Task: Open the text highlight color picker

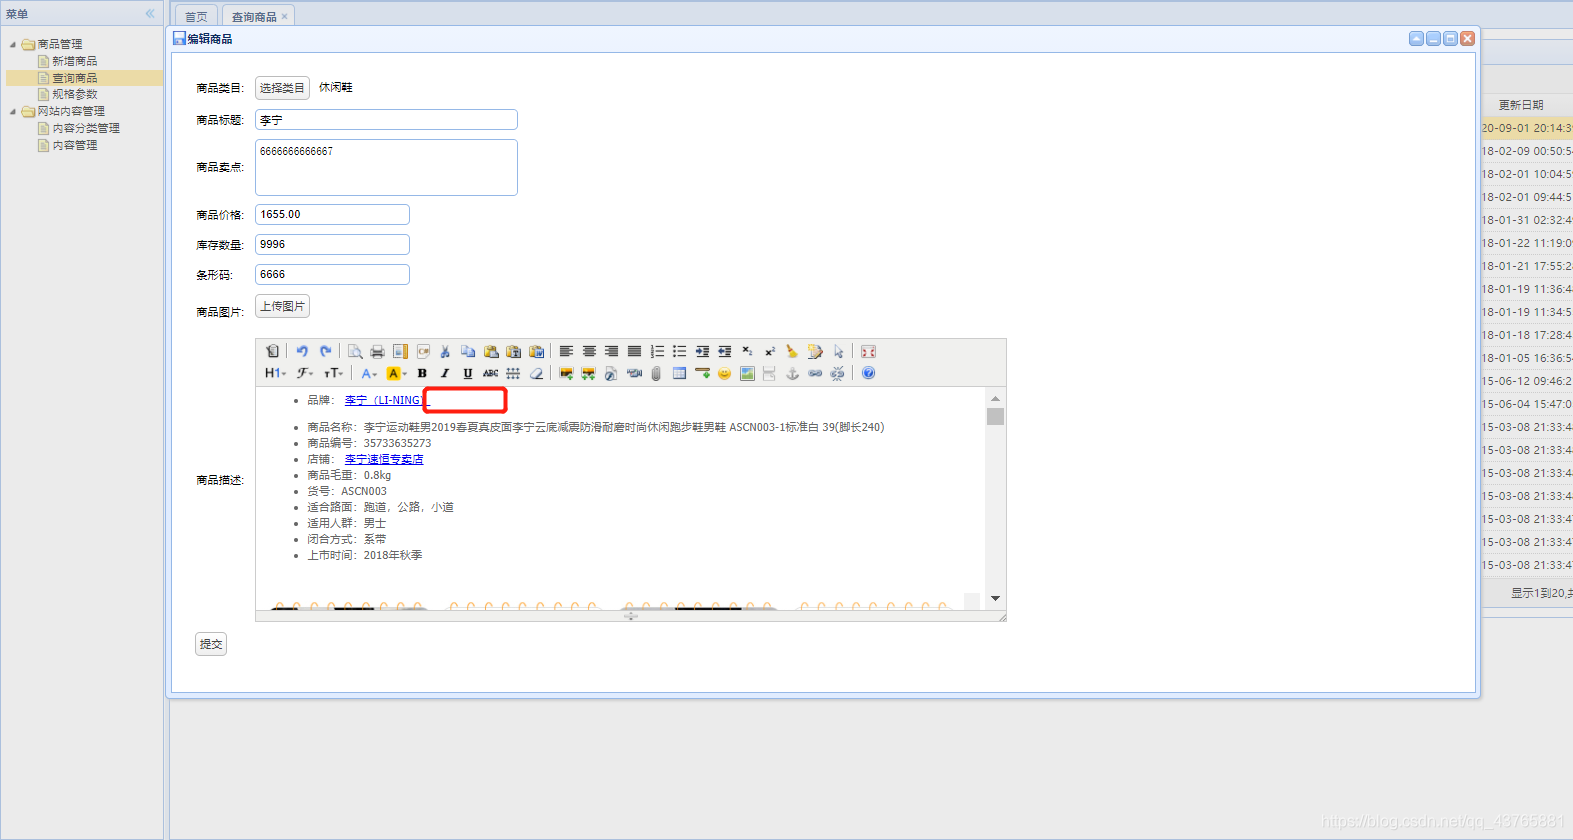Action: pyautogui.click(x=397, y=373)
